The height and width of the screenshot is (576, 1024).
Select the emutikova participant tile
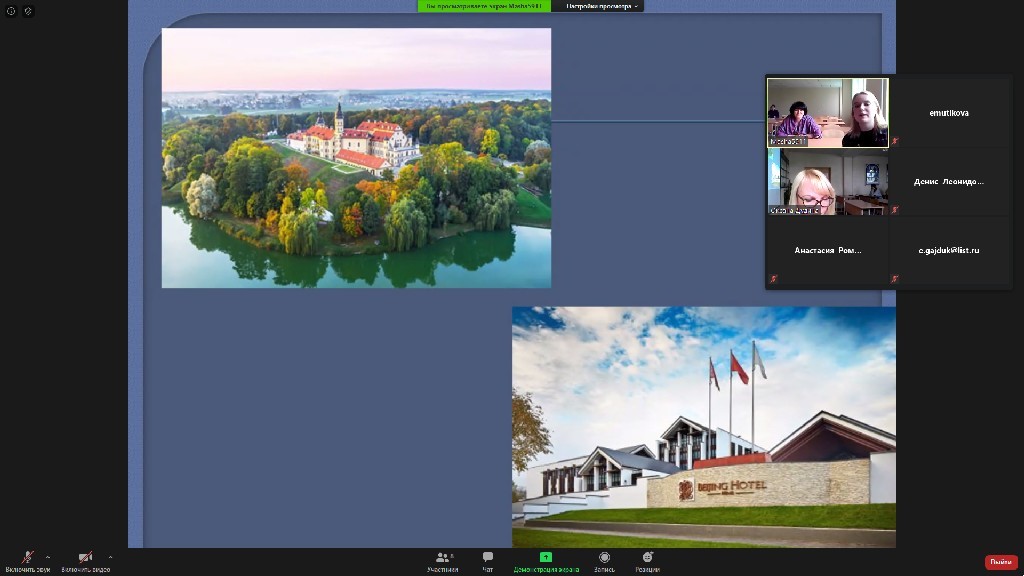coord(949,113)
